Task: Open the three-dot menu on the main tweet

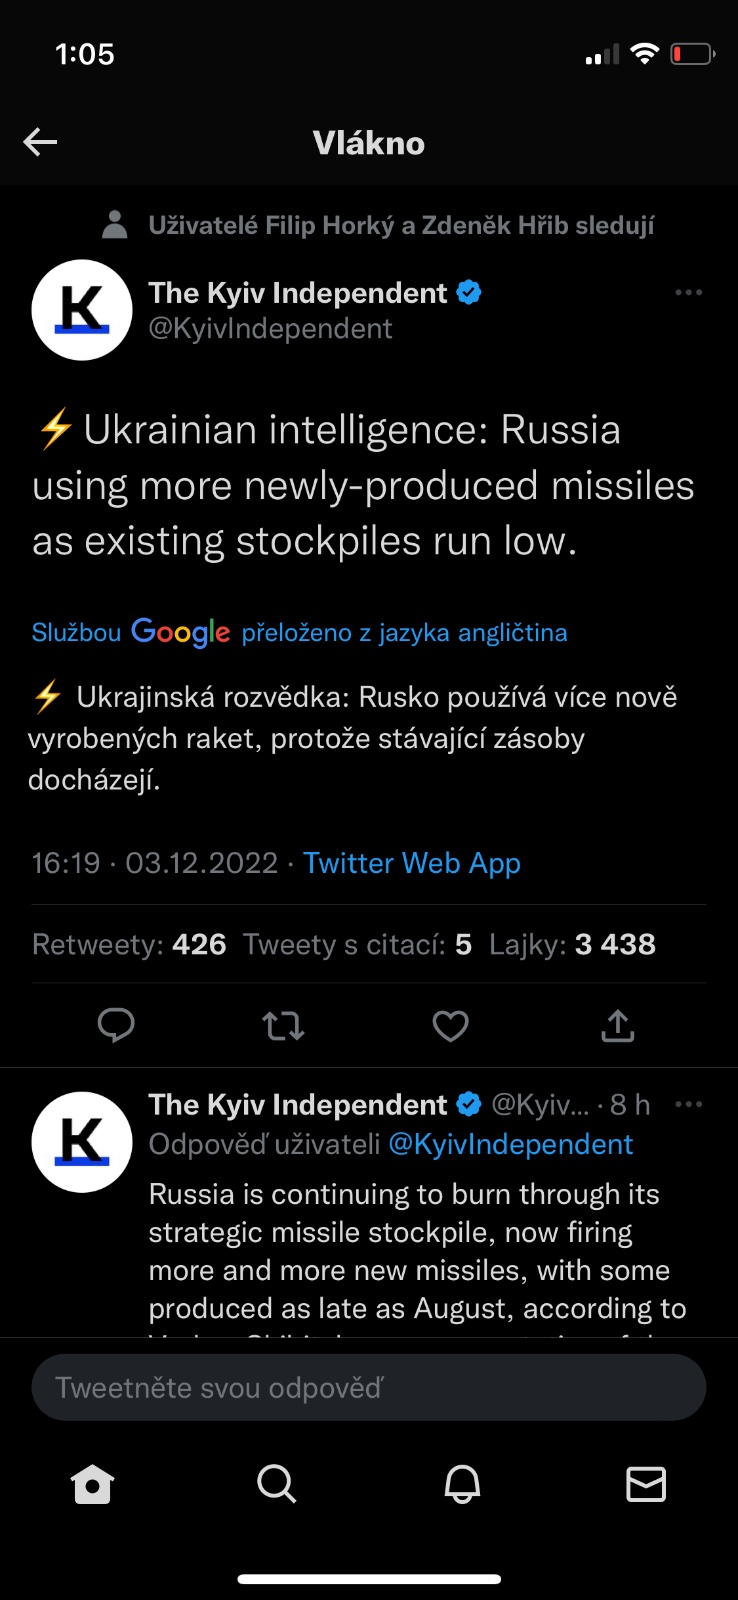Action: click(x=688, y=293)
